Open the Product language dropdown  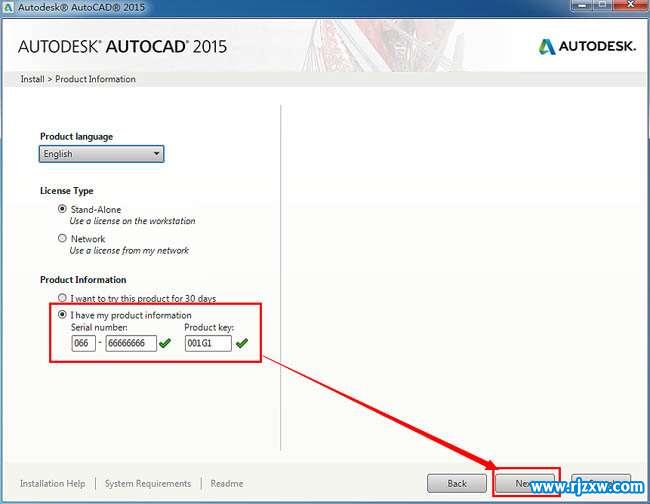coord(102,154)
